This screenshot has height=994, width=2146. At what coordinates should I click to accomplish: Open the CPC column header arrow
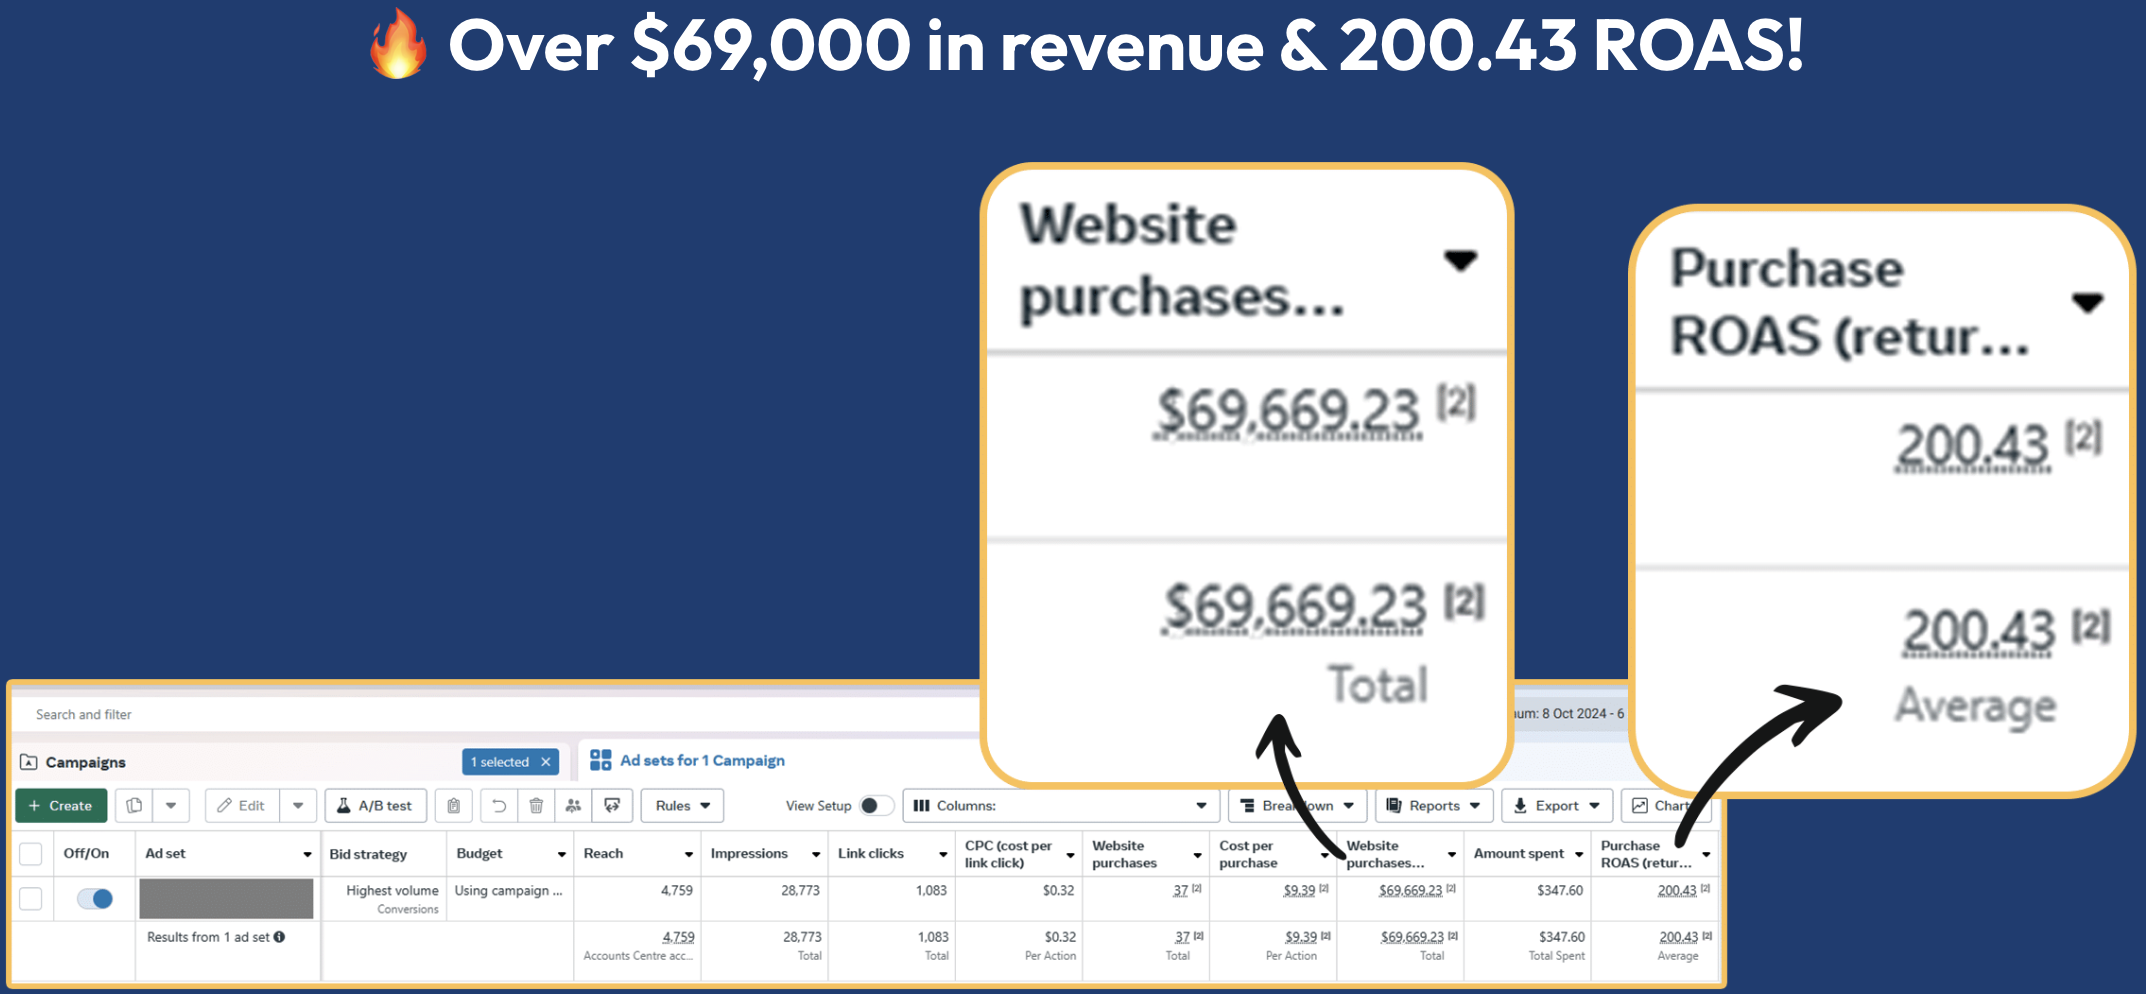pos(1070,855)
